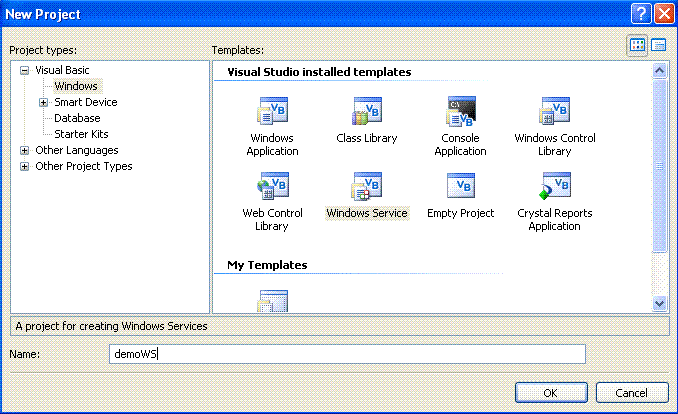Select the Empty Project template icon
The image size is (678, 414).
coord(461,186)
